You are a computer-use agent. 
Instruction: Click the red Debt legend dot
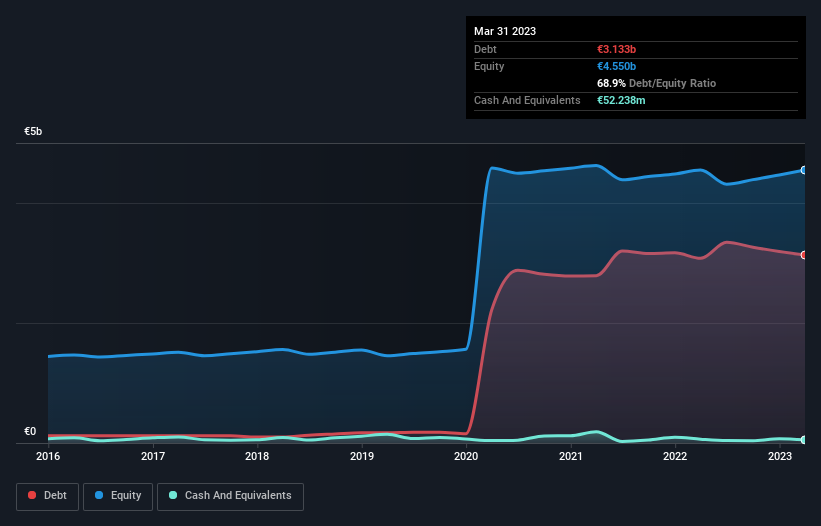pos(32,495)
